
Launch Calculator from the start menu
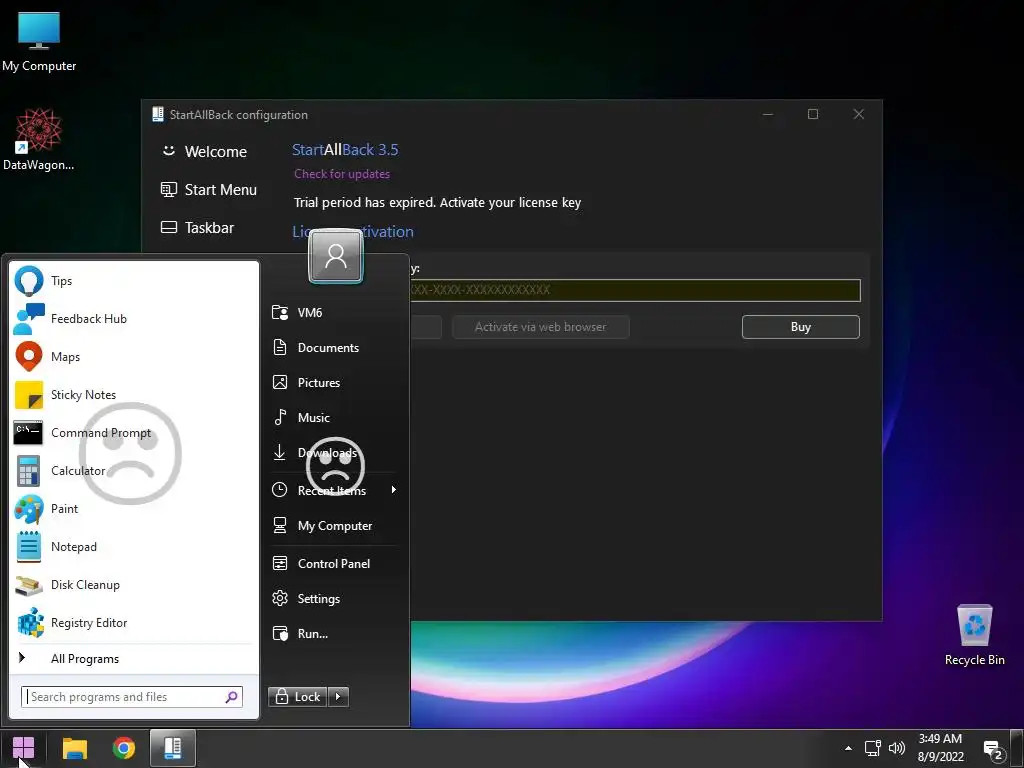click(x=135, y=470)
